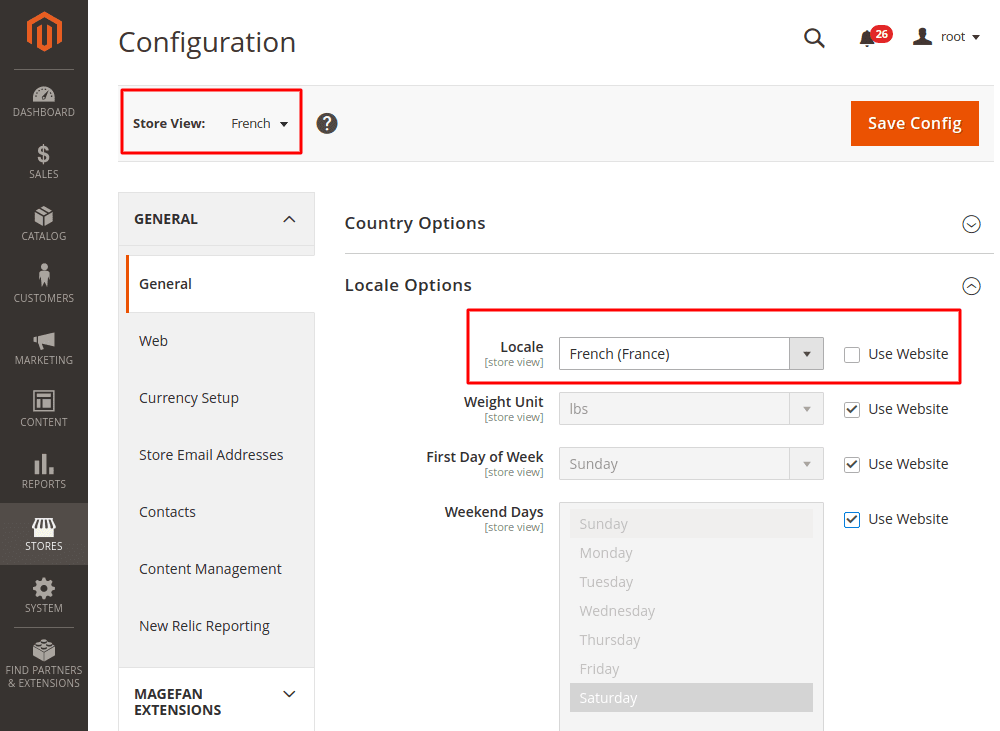The height and width of the screenshot is (731, 1000).
Task: Click the Magento logo icon
Action: pos(44,33)
